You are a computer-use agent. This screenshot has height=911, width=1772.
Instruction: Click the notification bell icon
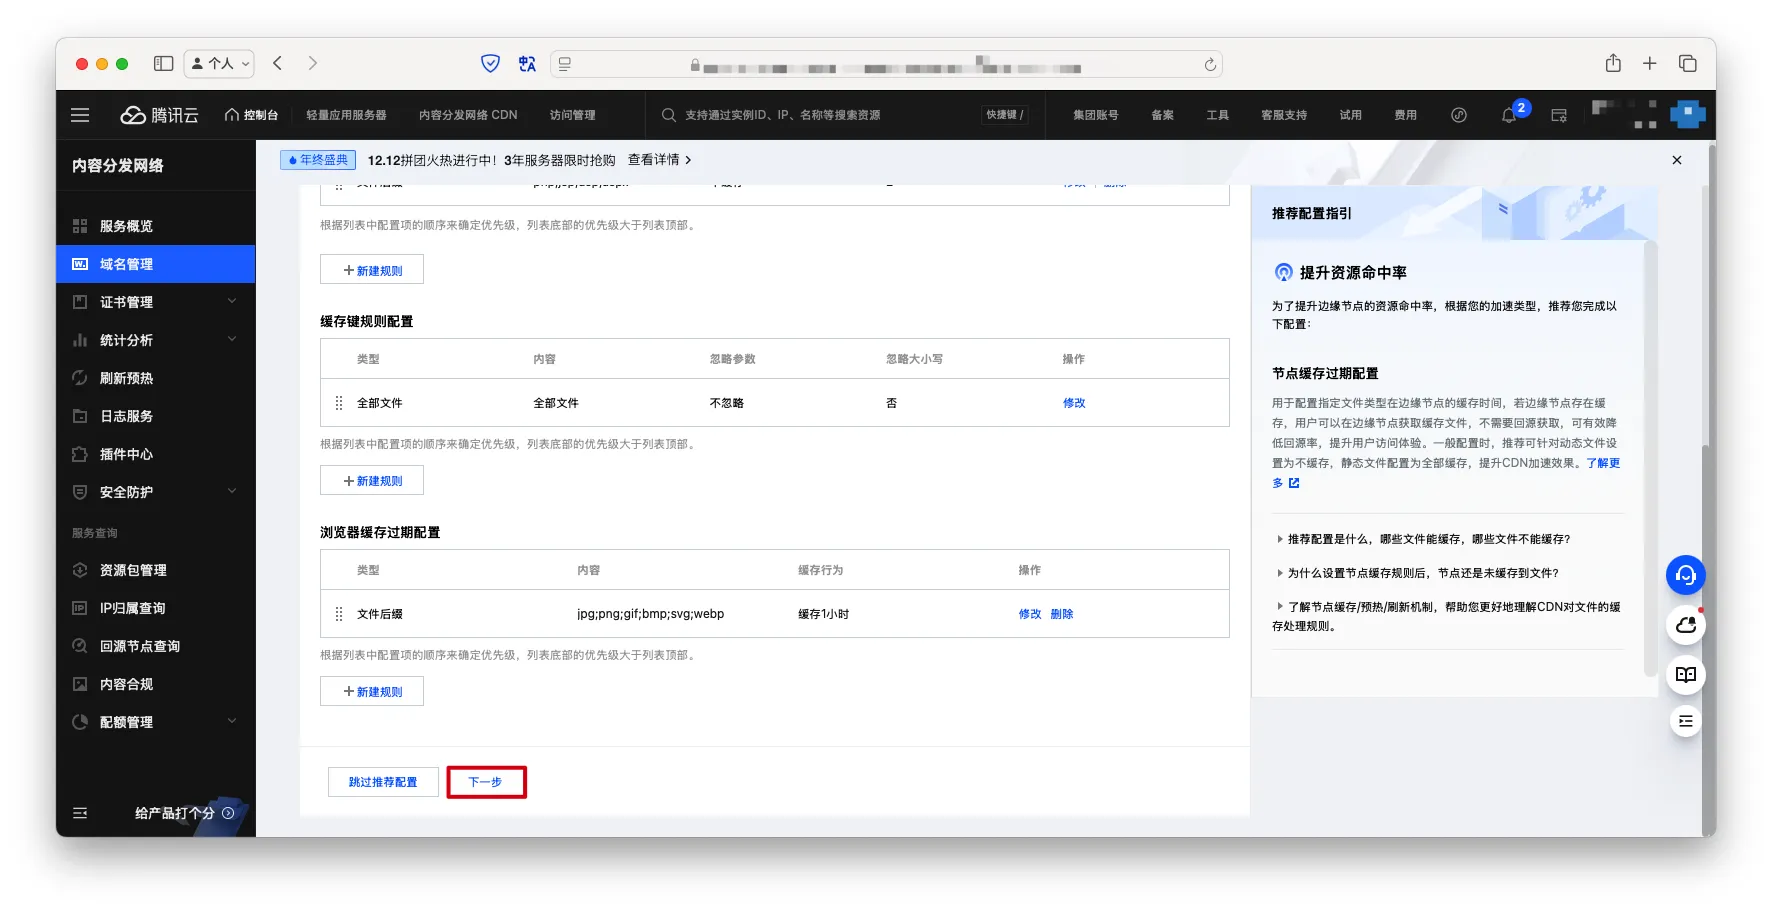[1508, 116]
